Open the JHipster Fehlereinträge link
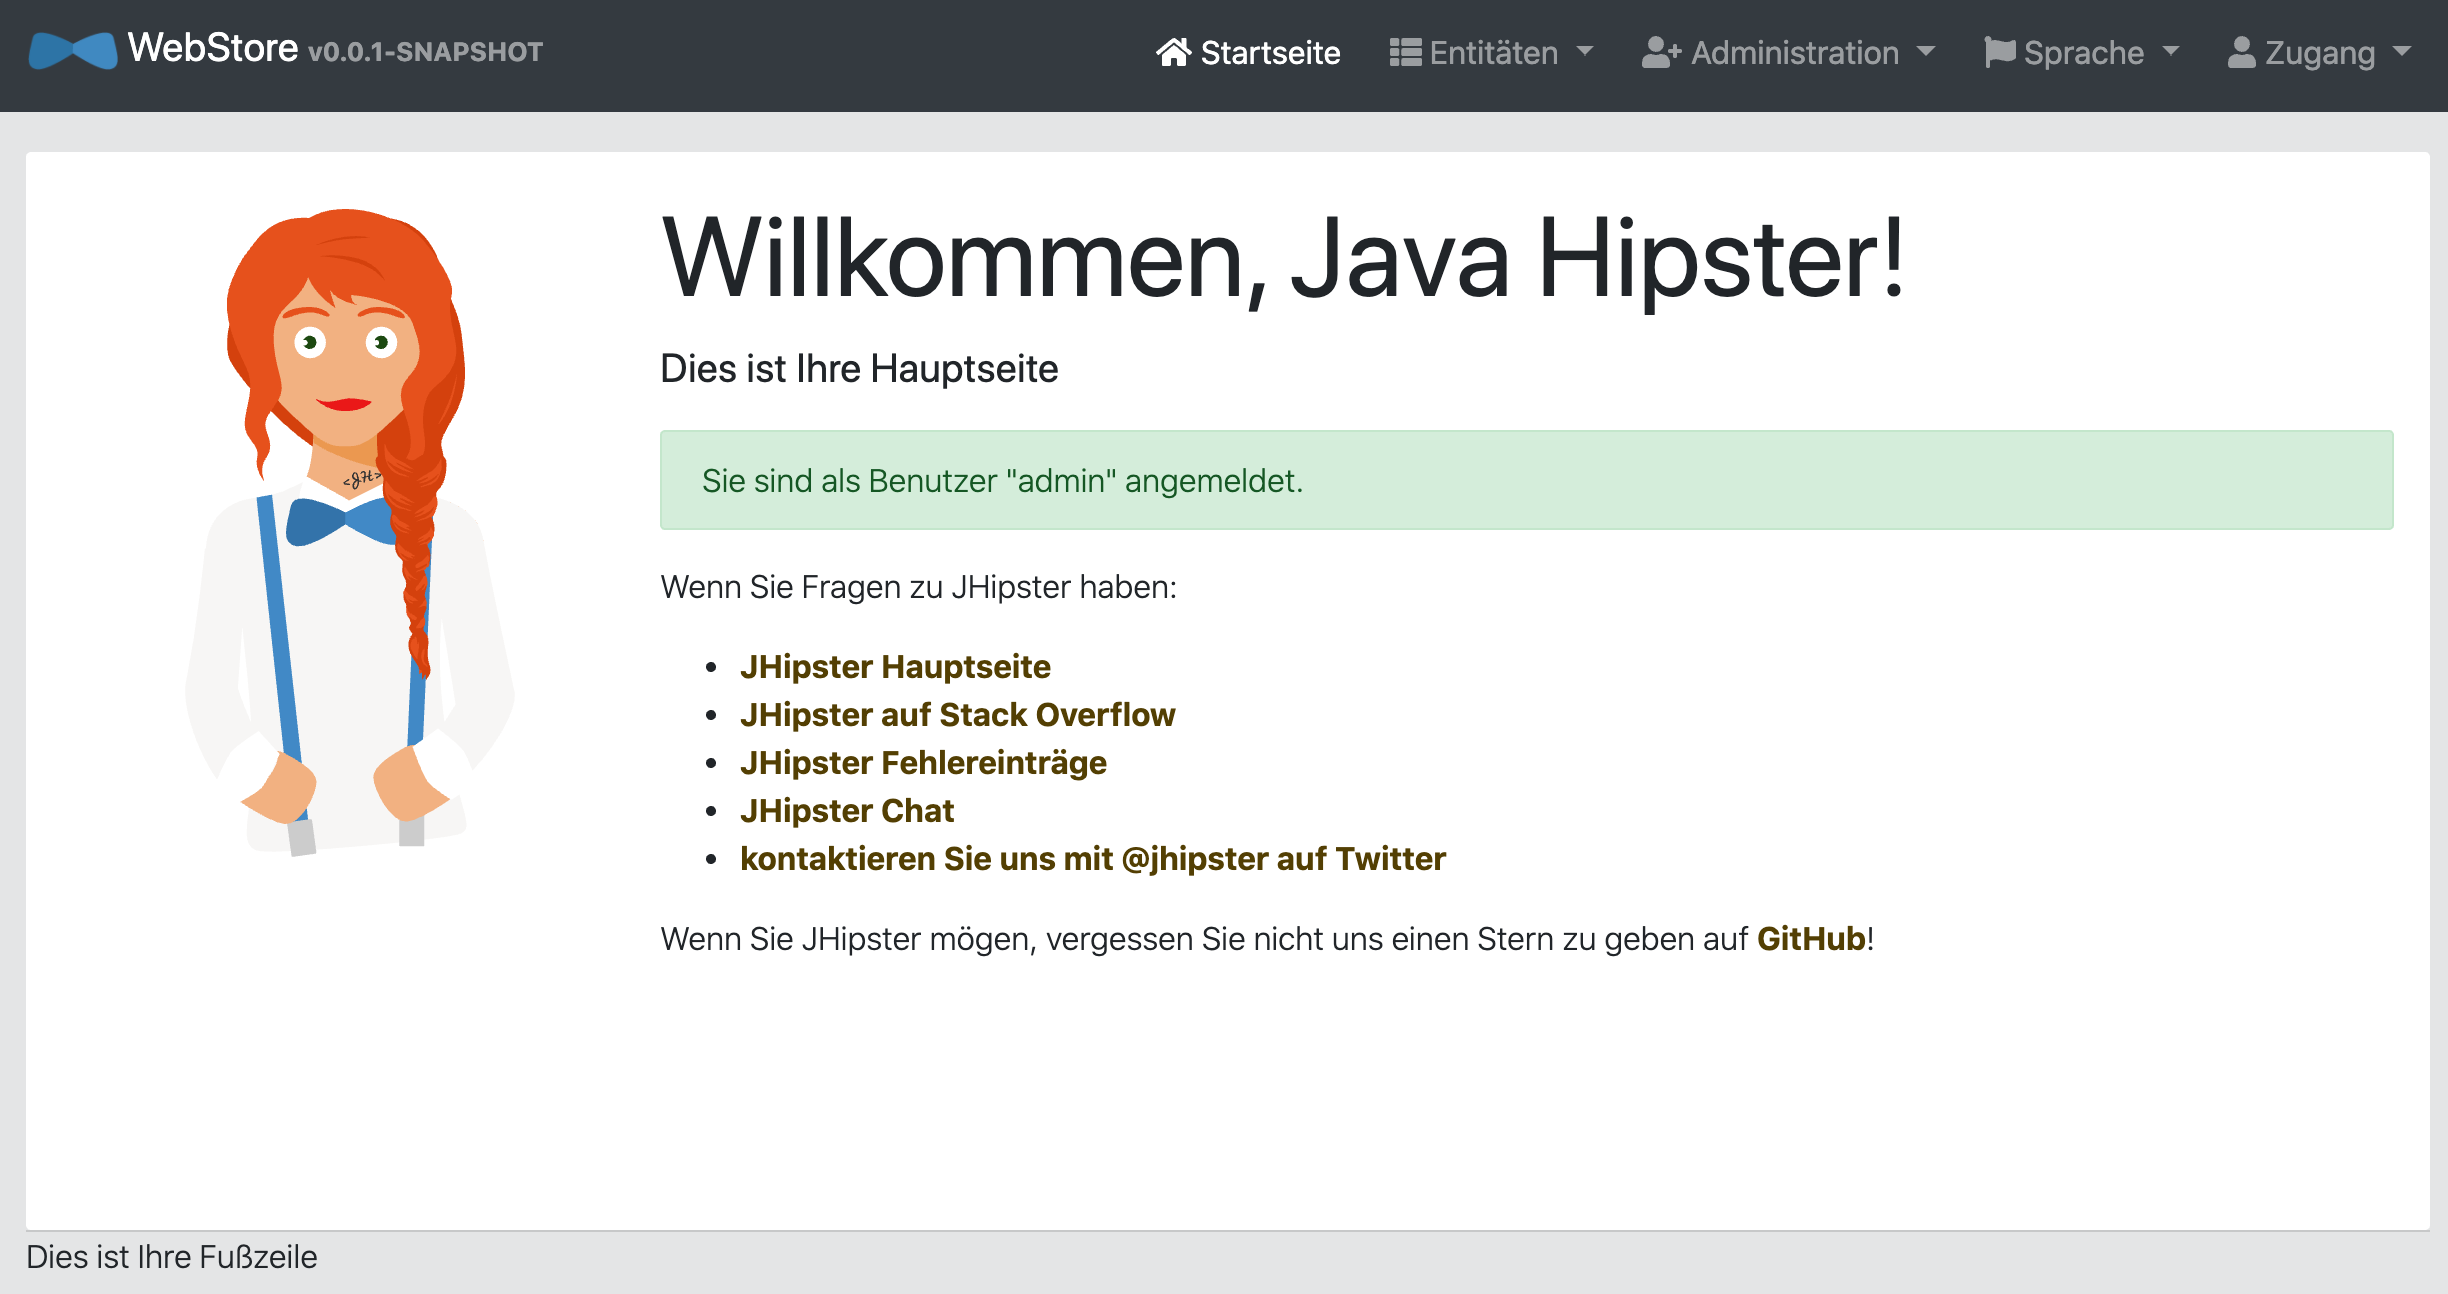Viewport: 2448px width, 1294px height. 923,763
